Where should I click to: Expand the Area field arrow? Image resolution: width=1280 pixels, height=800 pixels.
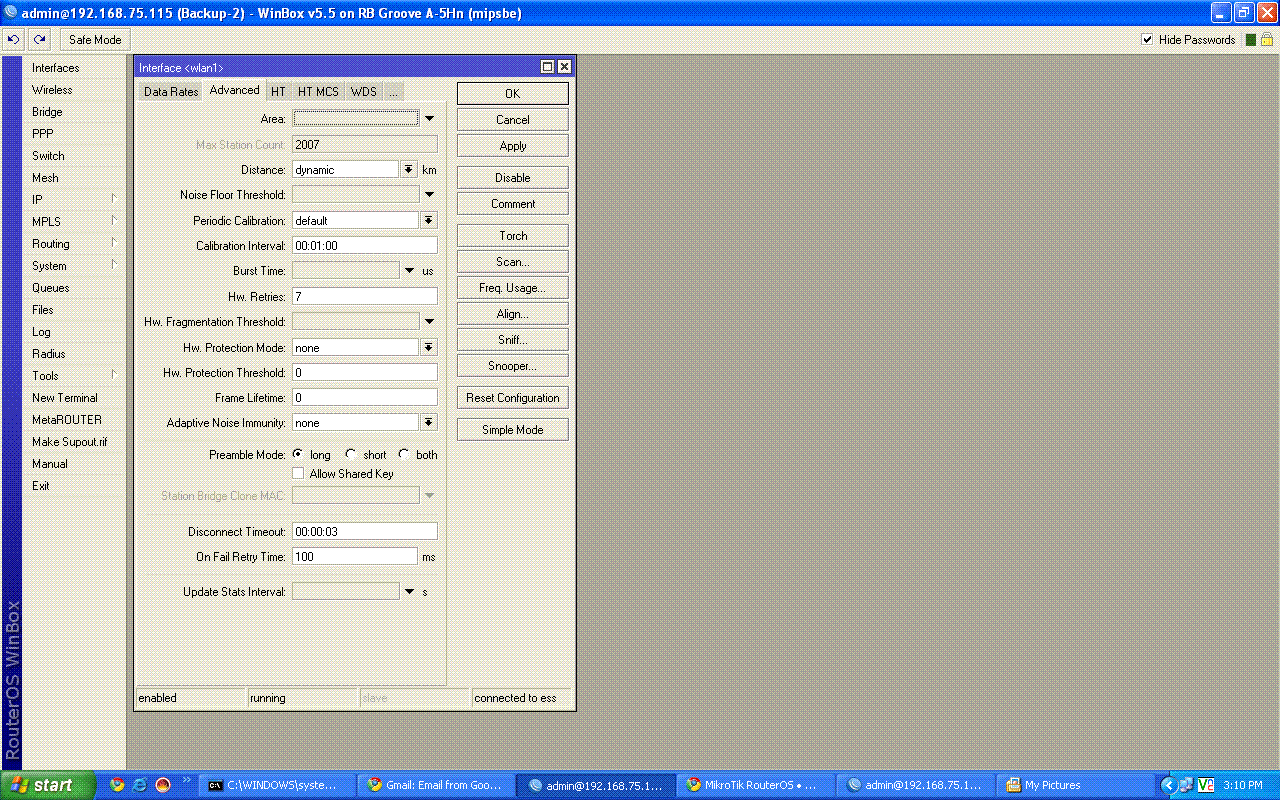pyautogui.click(x=429, y=119)
